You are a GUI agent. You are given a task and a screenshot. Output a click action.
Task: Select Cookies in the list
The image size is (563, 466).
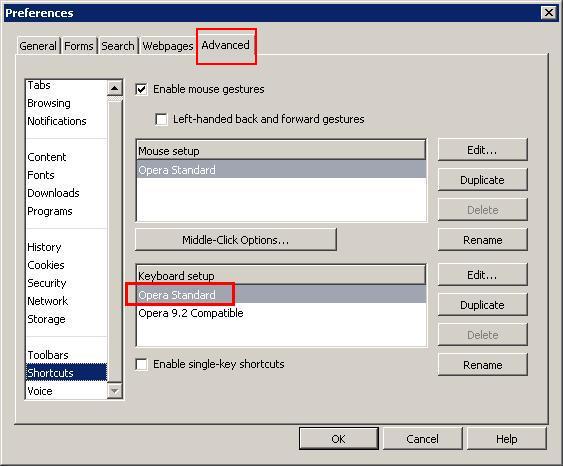pos(66,265)
